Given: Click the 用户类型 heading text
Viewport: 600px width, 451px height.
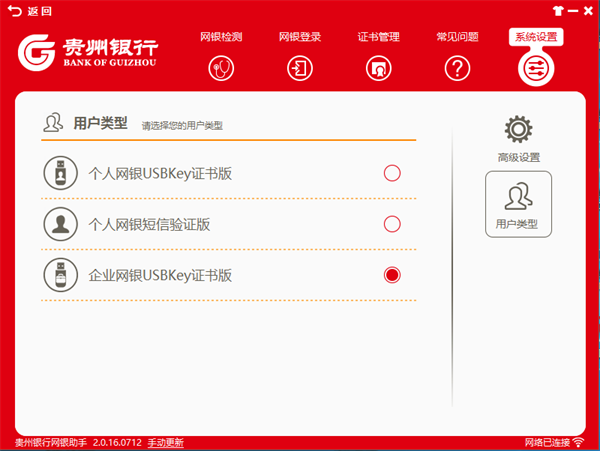Looking at the screenshot, I should click(100, 123).
